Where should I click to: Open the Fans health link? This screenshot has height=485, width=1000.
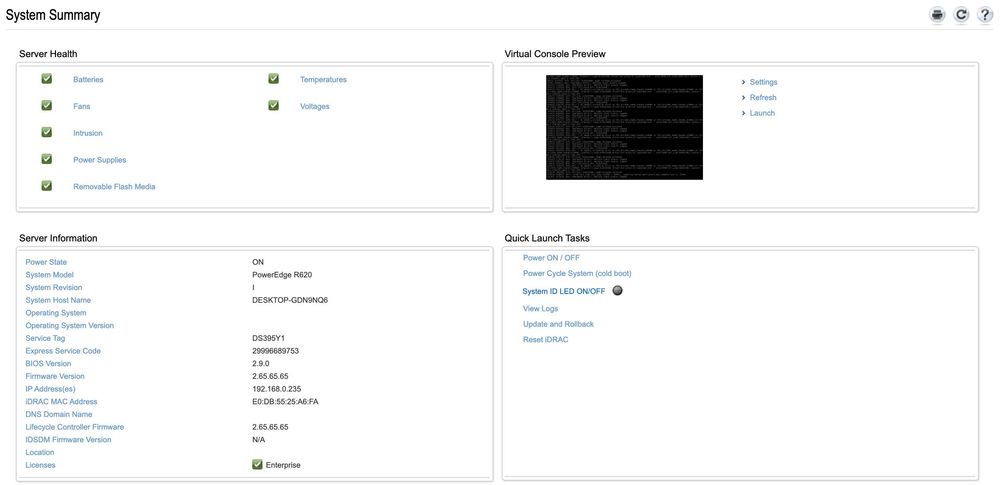click(82, 107)
